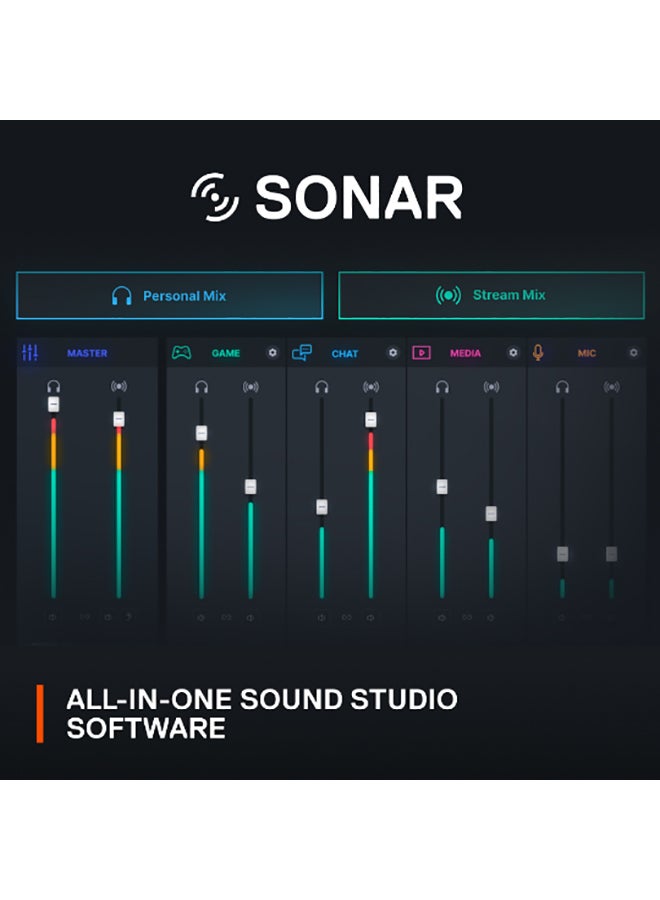
Task: Click the Mic personal volume slider handle
Action: (562, 554)
